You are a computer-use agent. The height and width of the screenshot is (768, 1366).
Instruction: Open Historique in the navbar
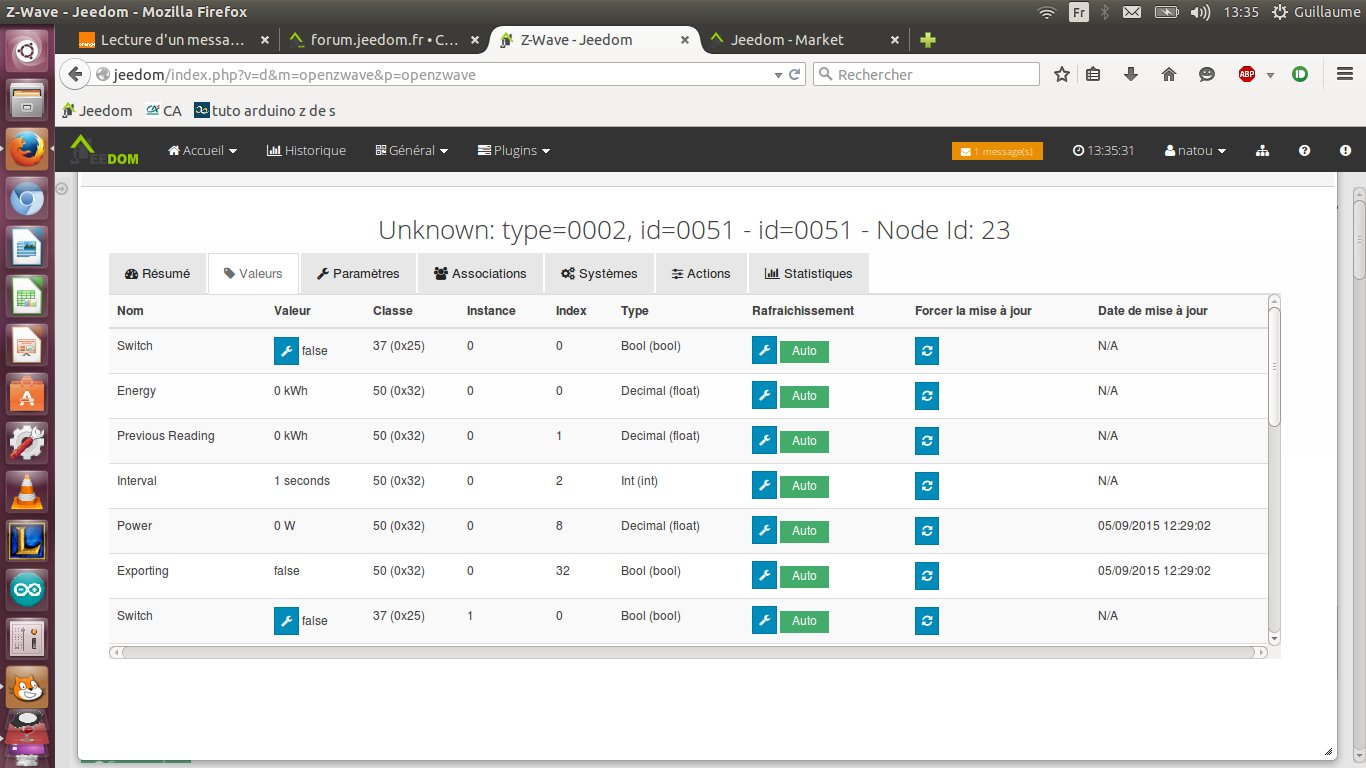tap(306, 151)
